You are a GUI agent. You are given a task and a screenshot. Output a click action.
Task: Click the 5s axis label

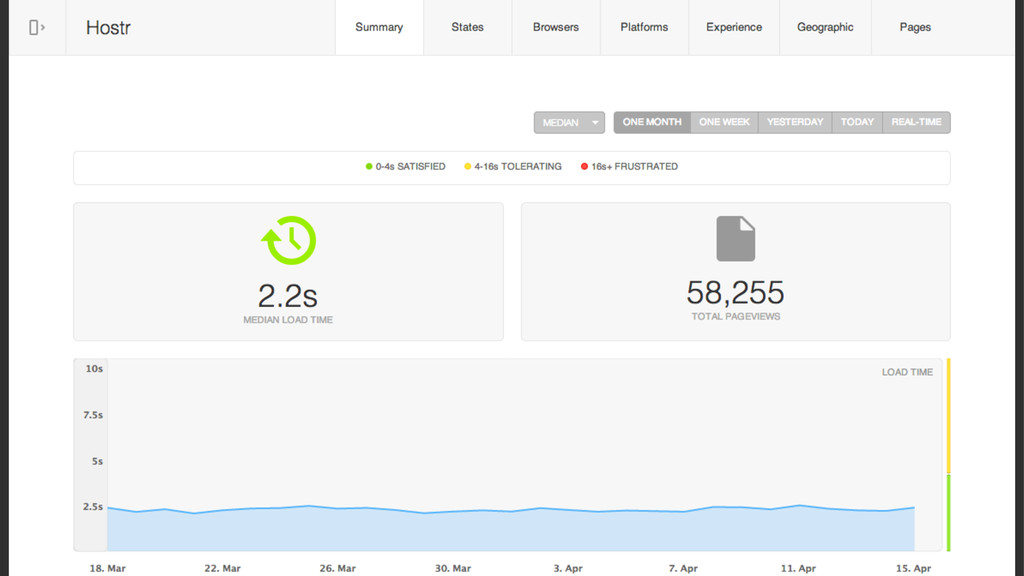pyautogui.click(x=97, y=462)
